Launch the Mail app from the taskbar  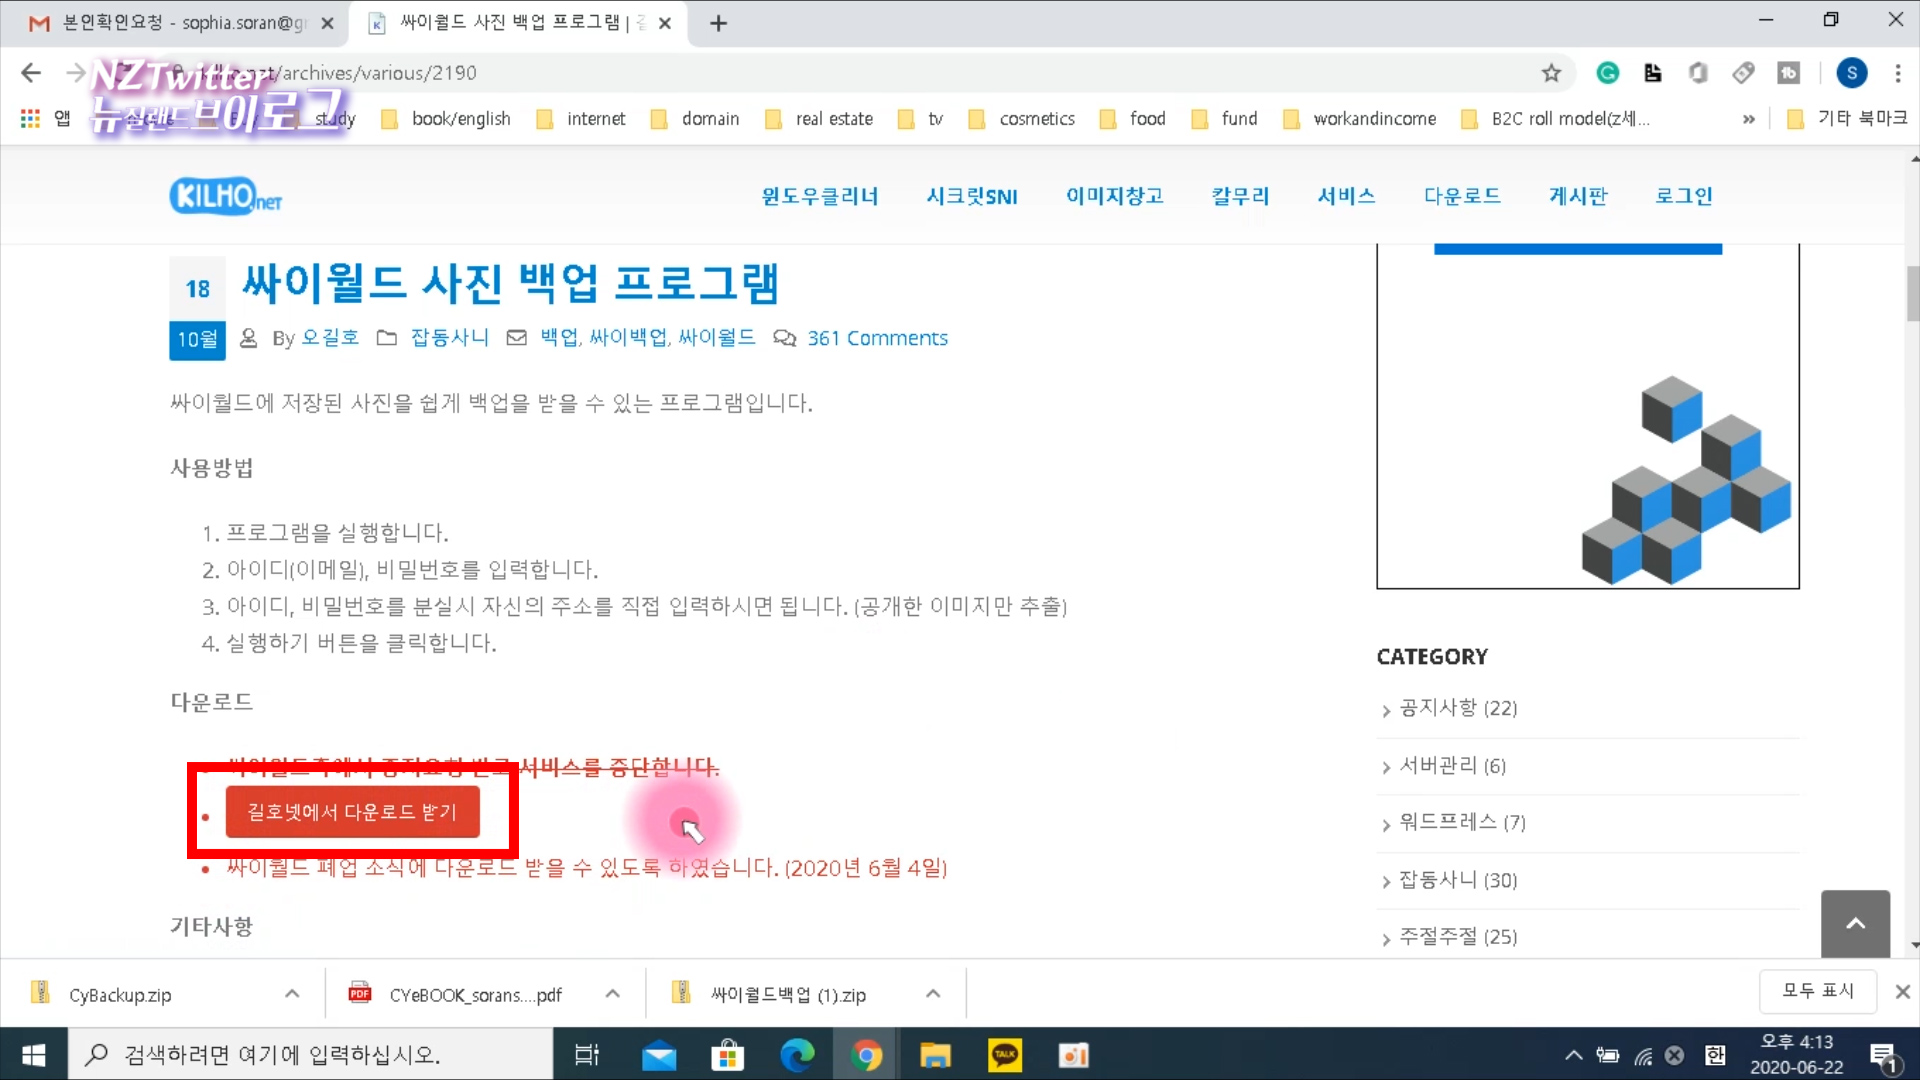[659, 1055]
